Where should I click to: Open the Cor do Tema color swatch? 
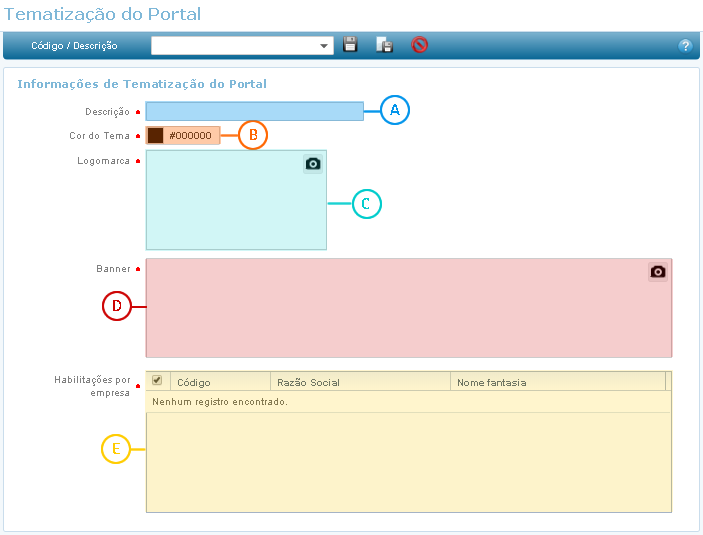click(x=156, y=135)
